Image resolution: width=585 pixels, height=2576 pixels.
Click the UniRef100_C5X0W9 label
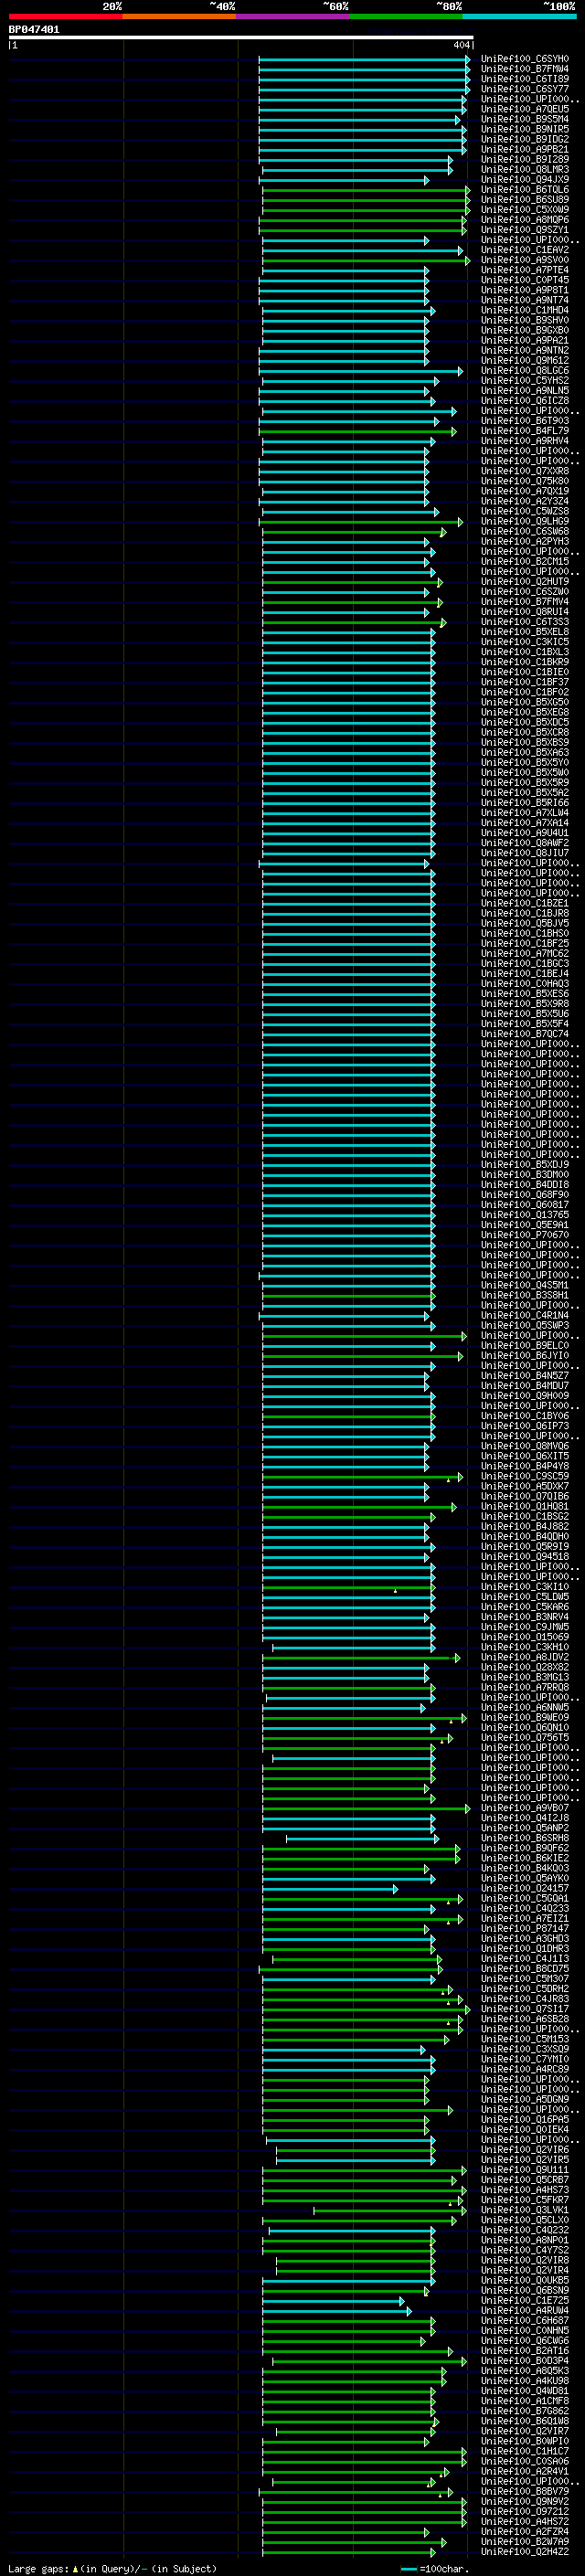click(x=525, y=210)
